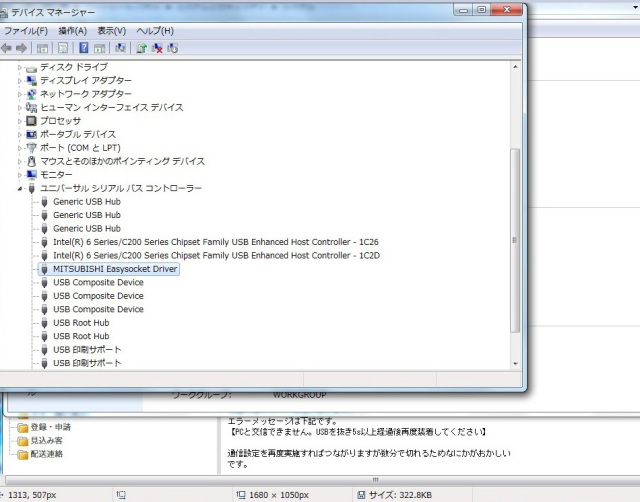This screenshot has width=640, height=502.
Task: Maximize the Device Manager window
Action: (482, 9)
